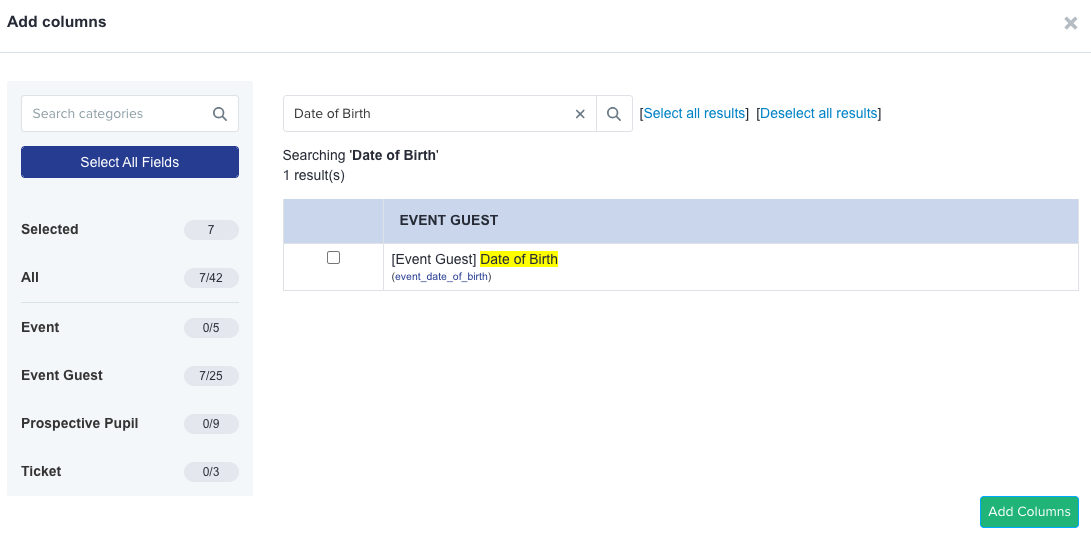Click the 7/25 Event Guest count badge
This screenshot has height=534, width=1091.
pos(211,376)
